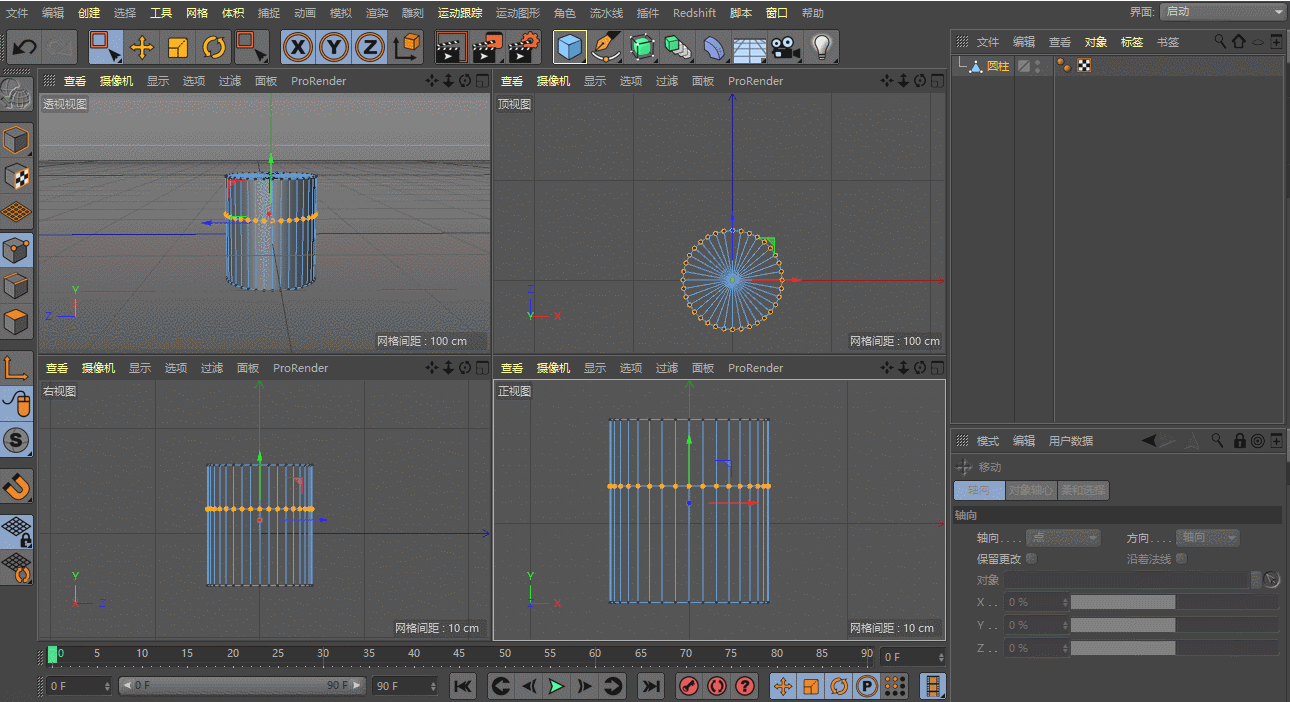
Task: Toggle Z-axis lock
Action: 370,47
